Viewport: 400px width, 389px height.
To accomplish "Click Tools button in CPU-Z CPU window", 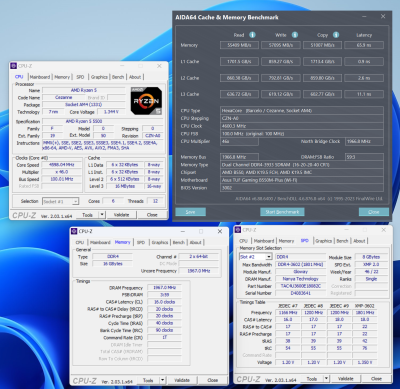I will coord(87,215).
